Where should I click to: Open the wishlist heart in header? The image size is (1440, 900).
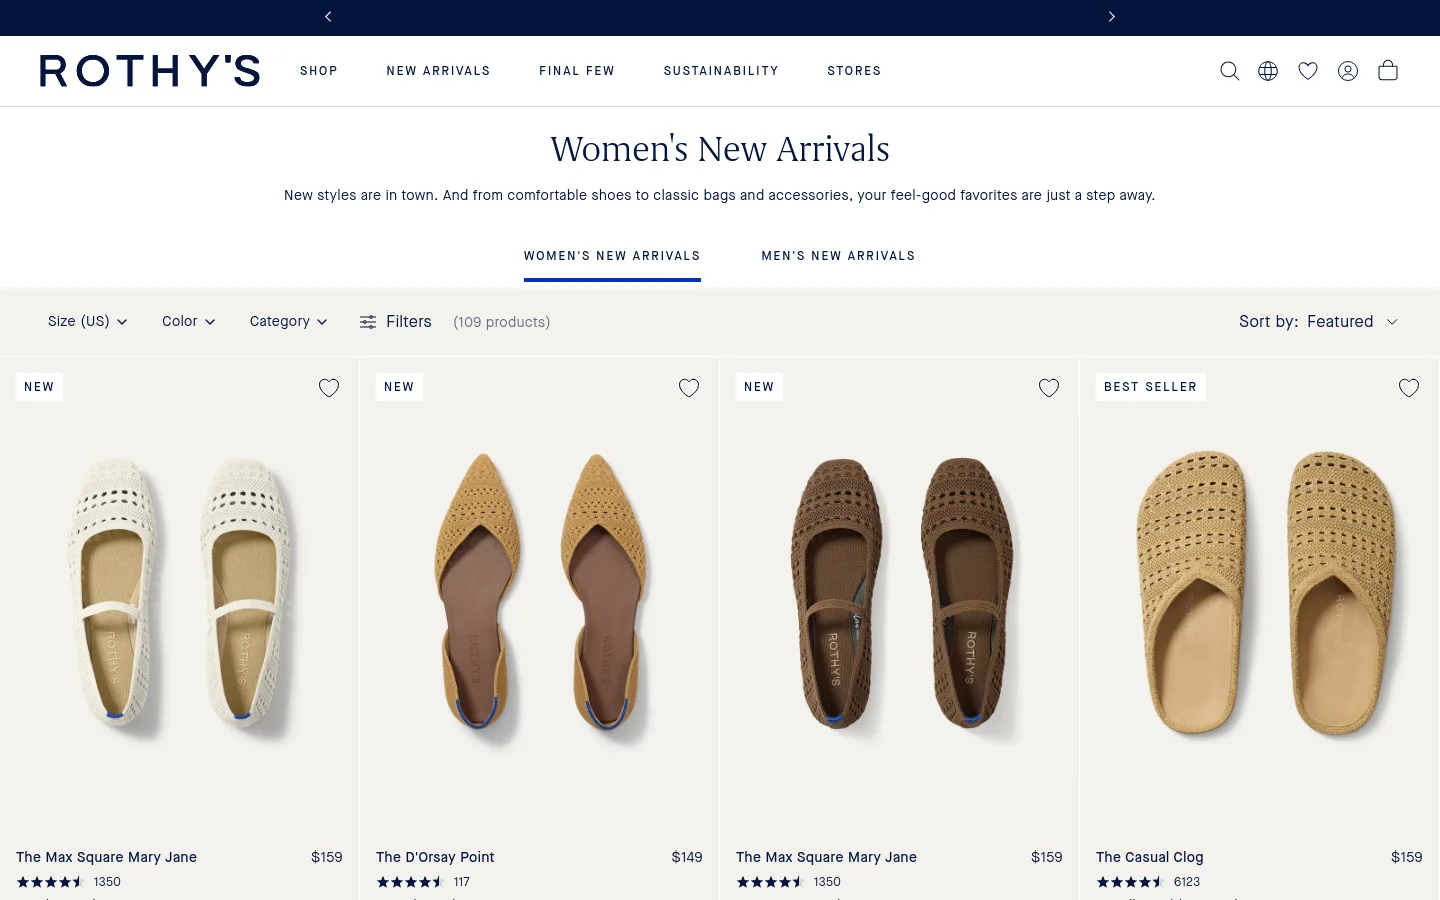pos(1308,71)
